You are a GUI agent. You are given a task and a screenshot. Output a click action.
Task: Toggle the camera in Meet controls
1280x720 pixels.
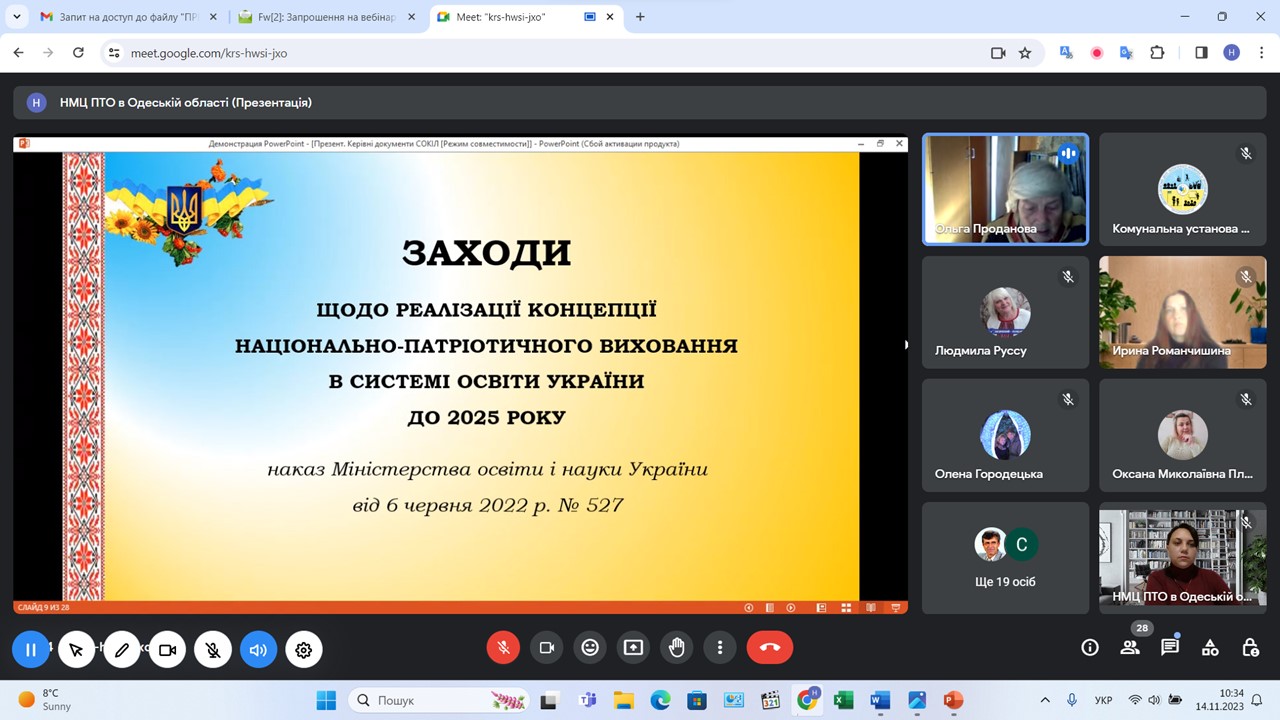[547, 648]
